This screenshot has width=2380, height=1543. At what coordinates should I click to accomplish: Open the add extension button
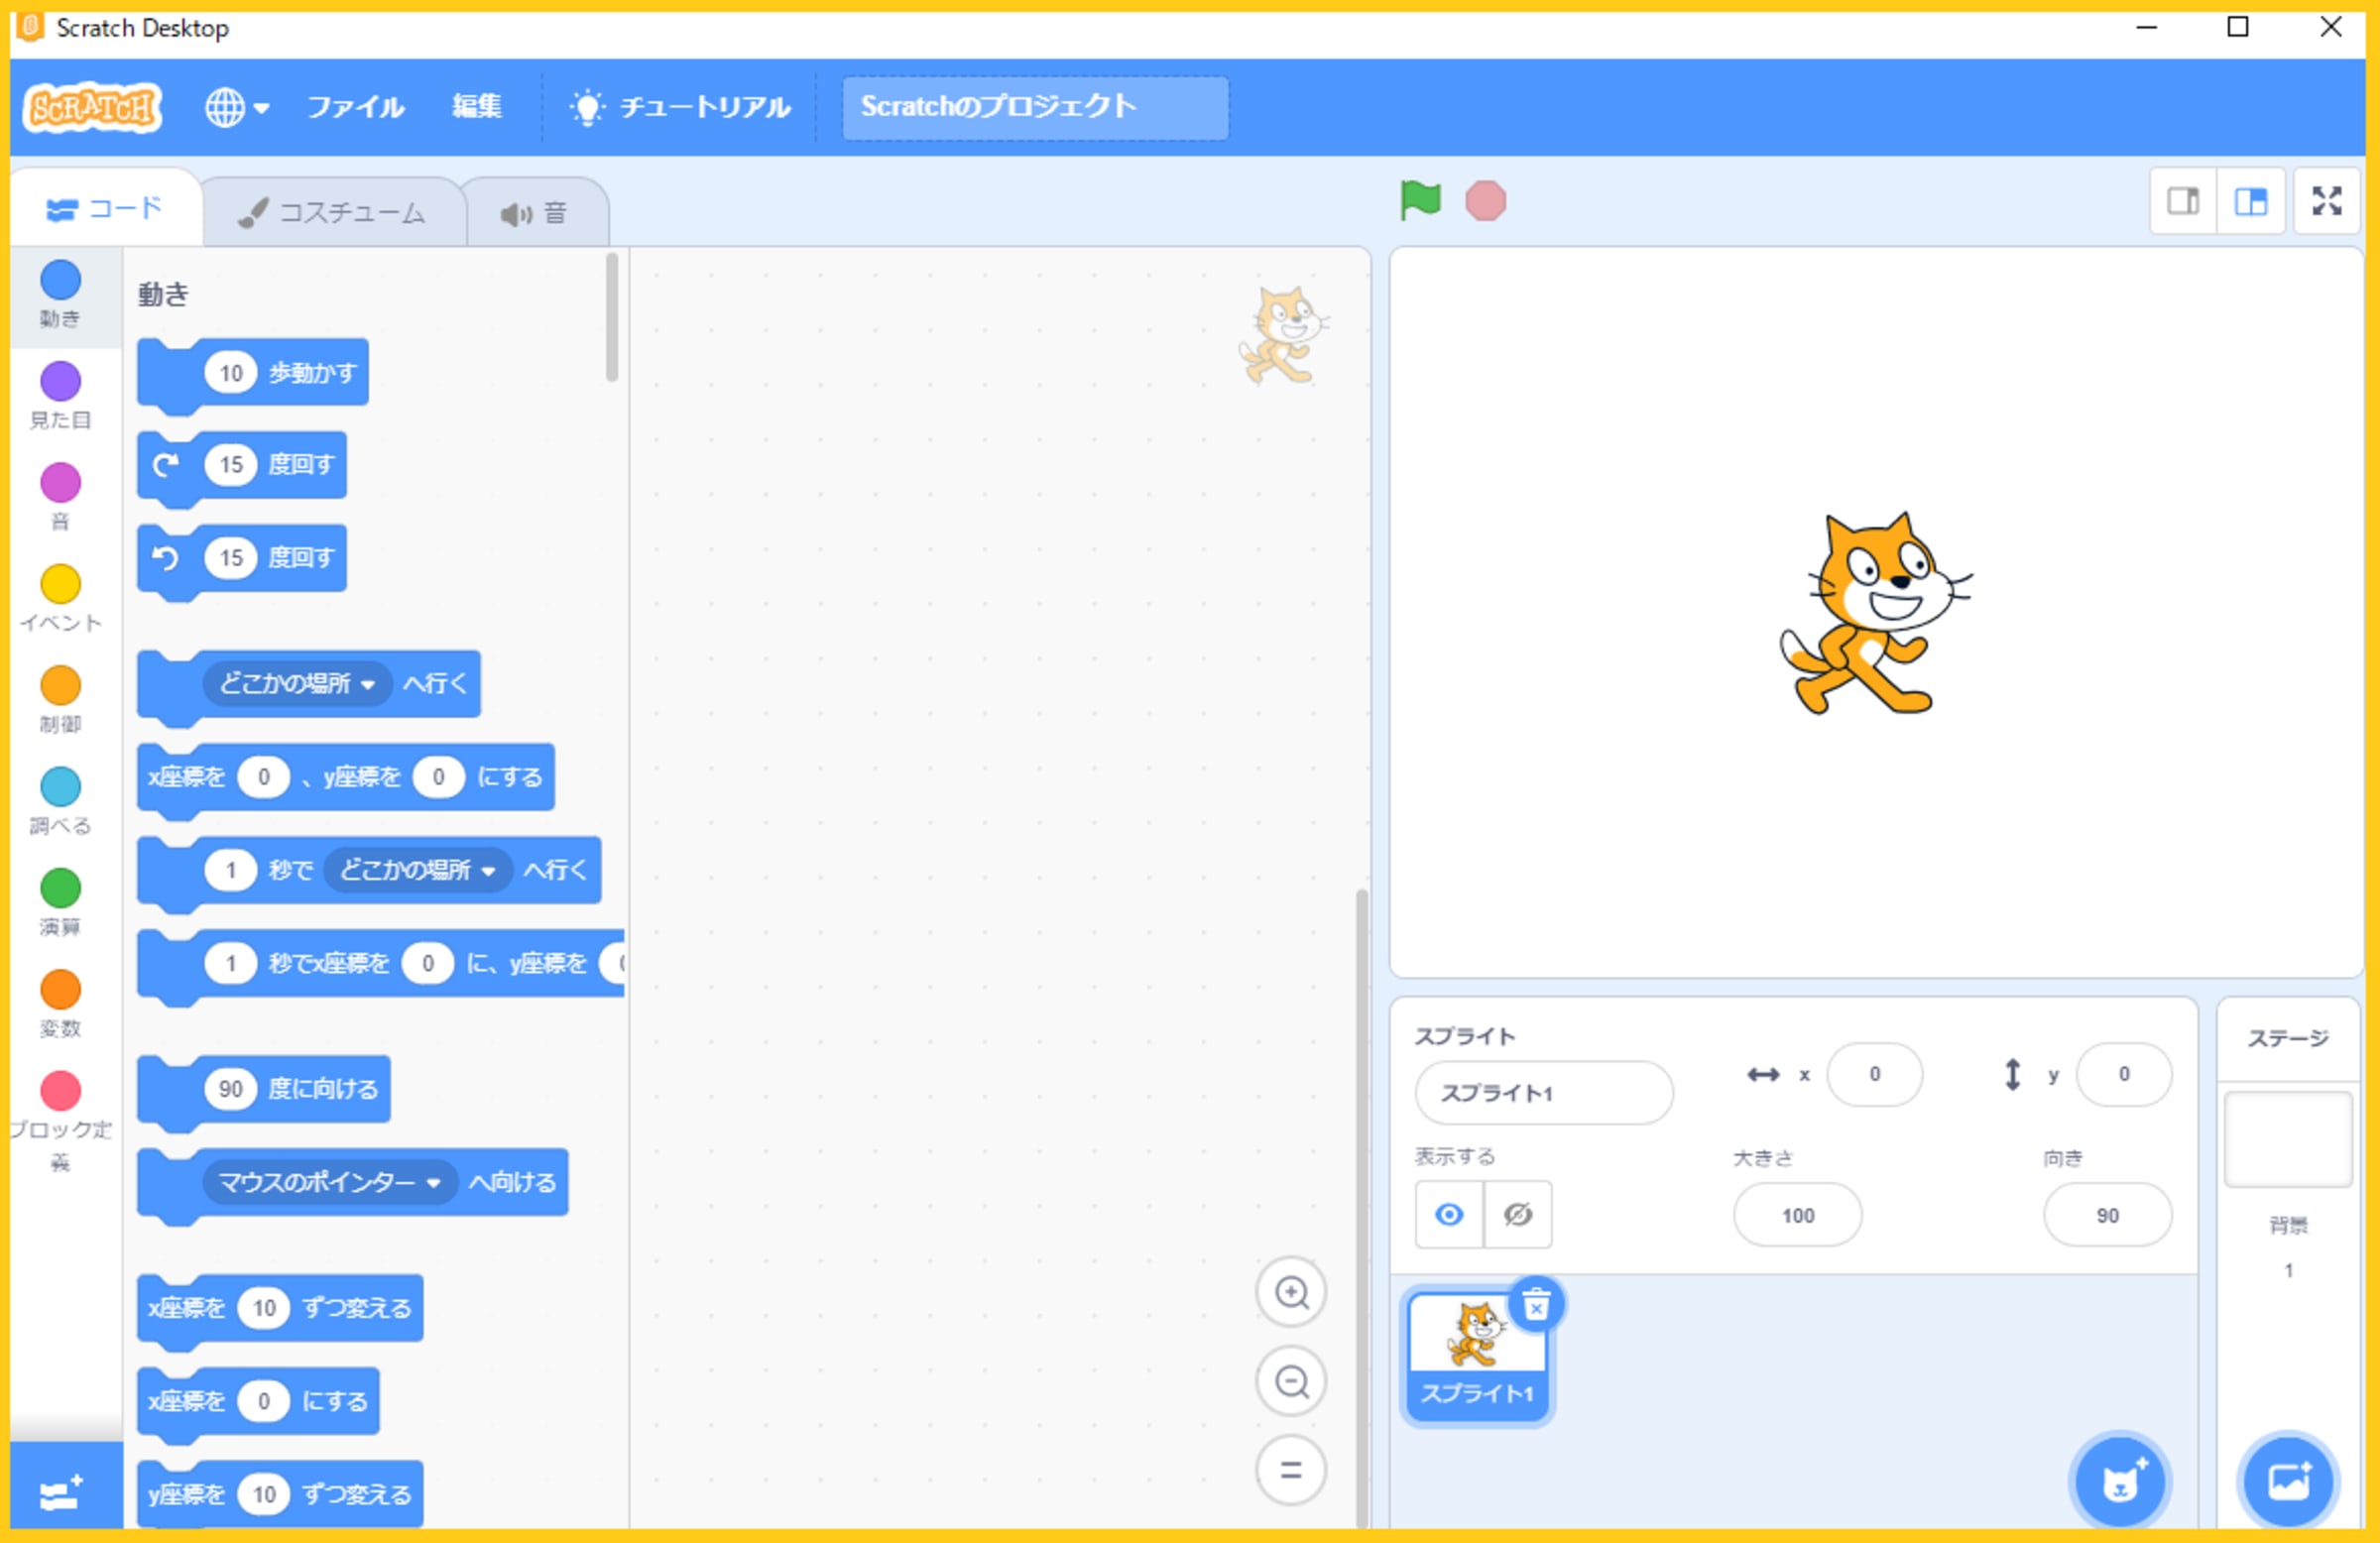[62, 1493]
